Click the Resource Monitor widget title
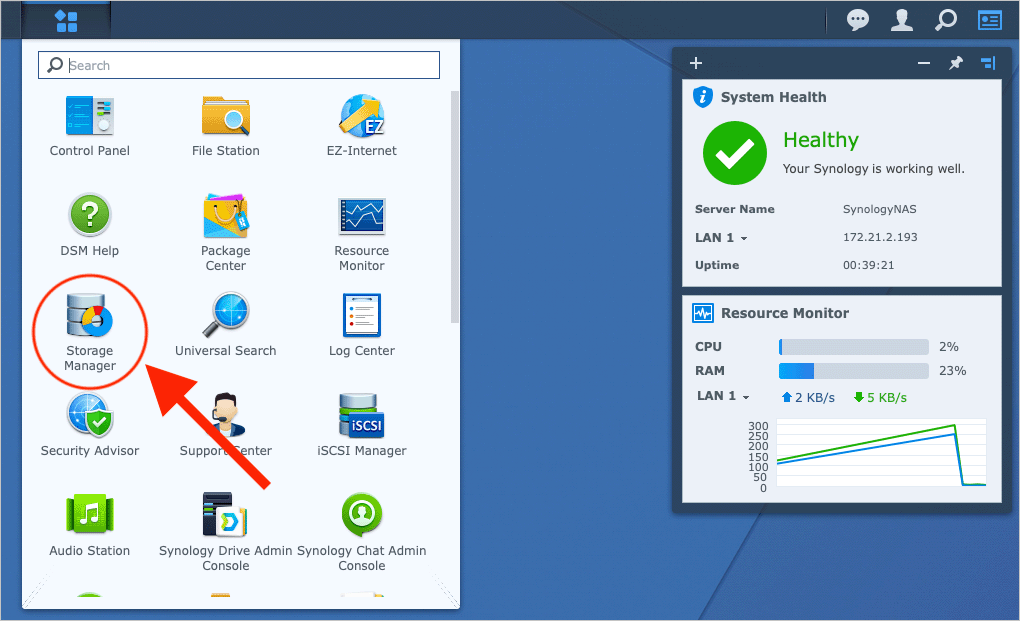1020x621 pixels. (785, 313)
